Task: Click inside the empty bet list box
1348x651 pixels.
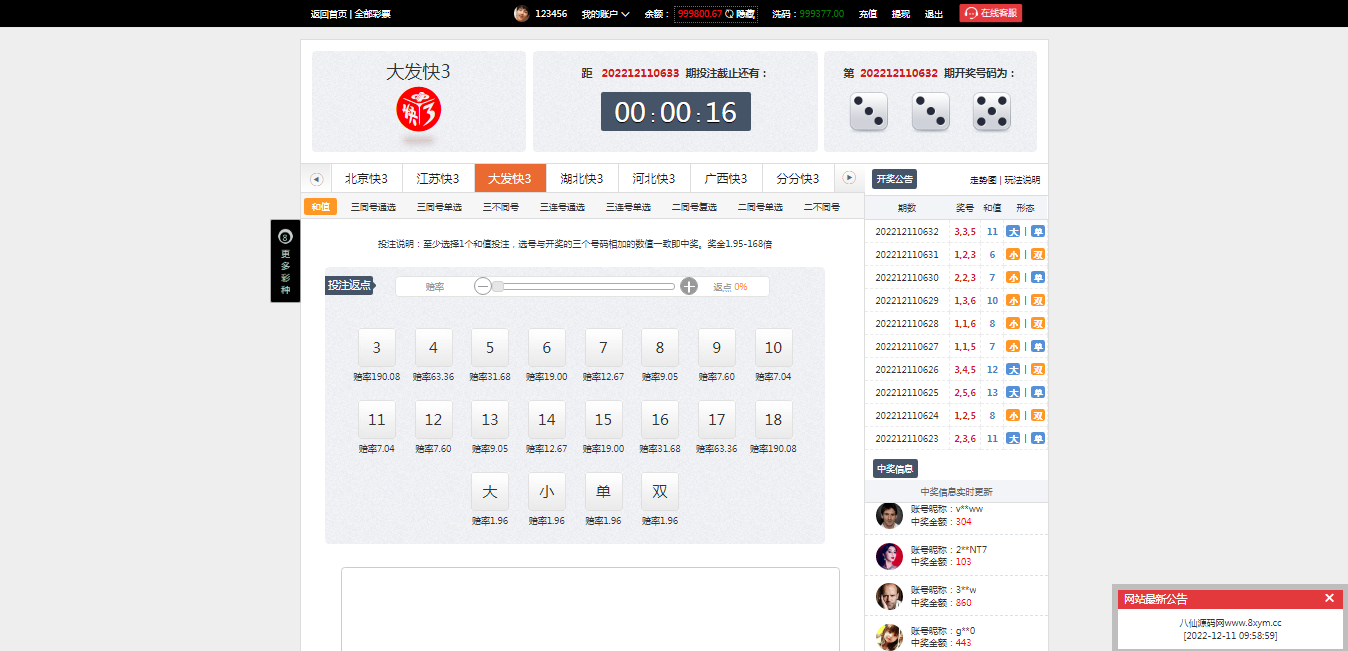Action: click(590, 609)
